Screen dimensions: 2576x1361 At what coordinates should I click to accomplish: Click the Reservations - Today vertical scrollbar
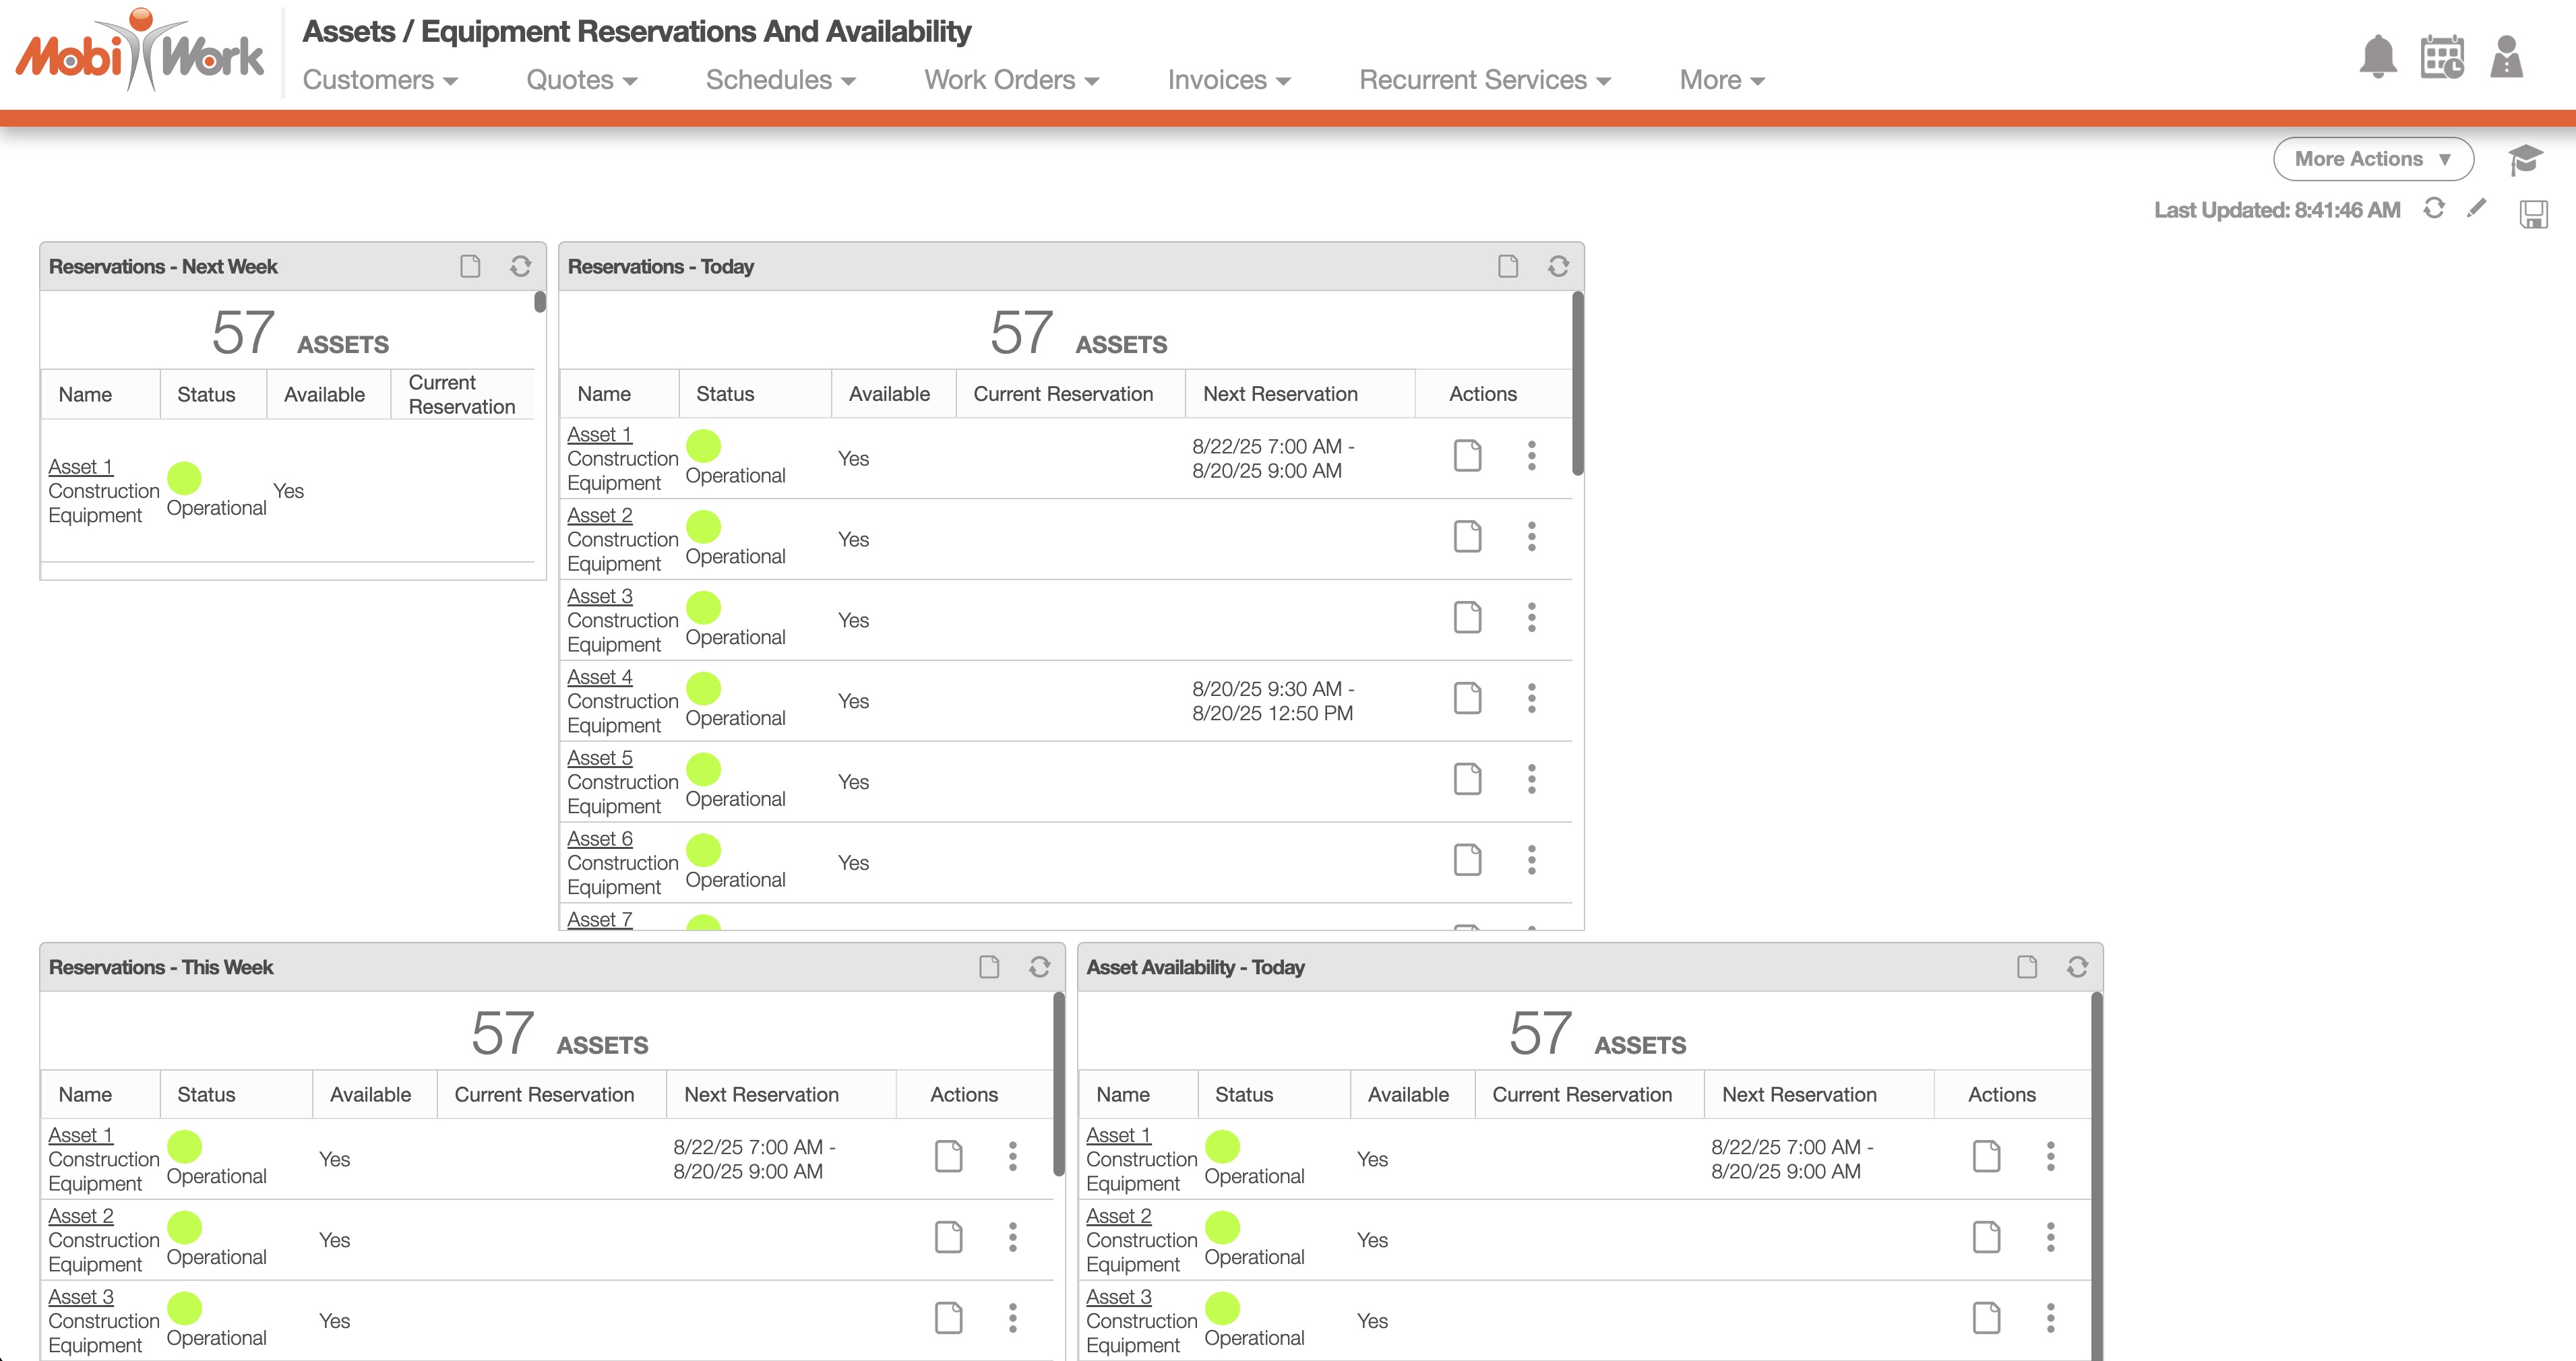point(1577,384)
